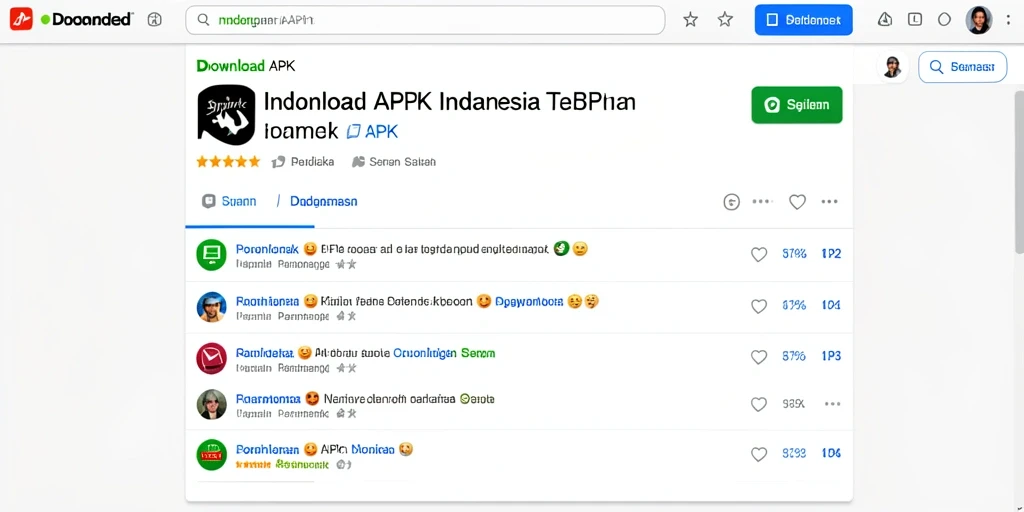Viewport: 1024px width, 512px height.
Task: Like the Poronlonak comment with heart
Action: click(x=758, y=255)
